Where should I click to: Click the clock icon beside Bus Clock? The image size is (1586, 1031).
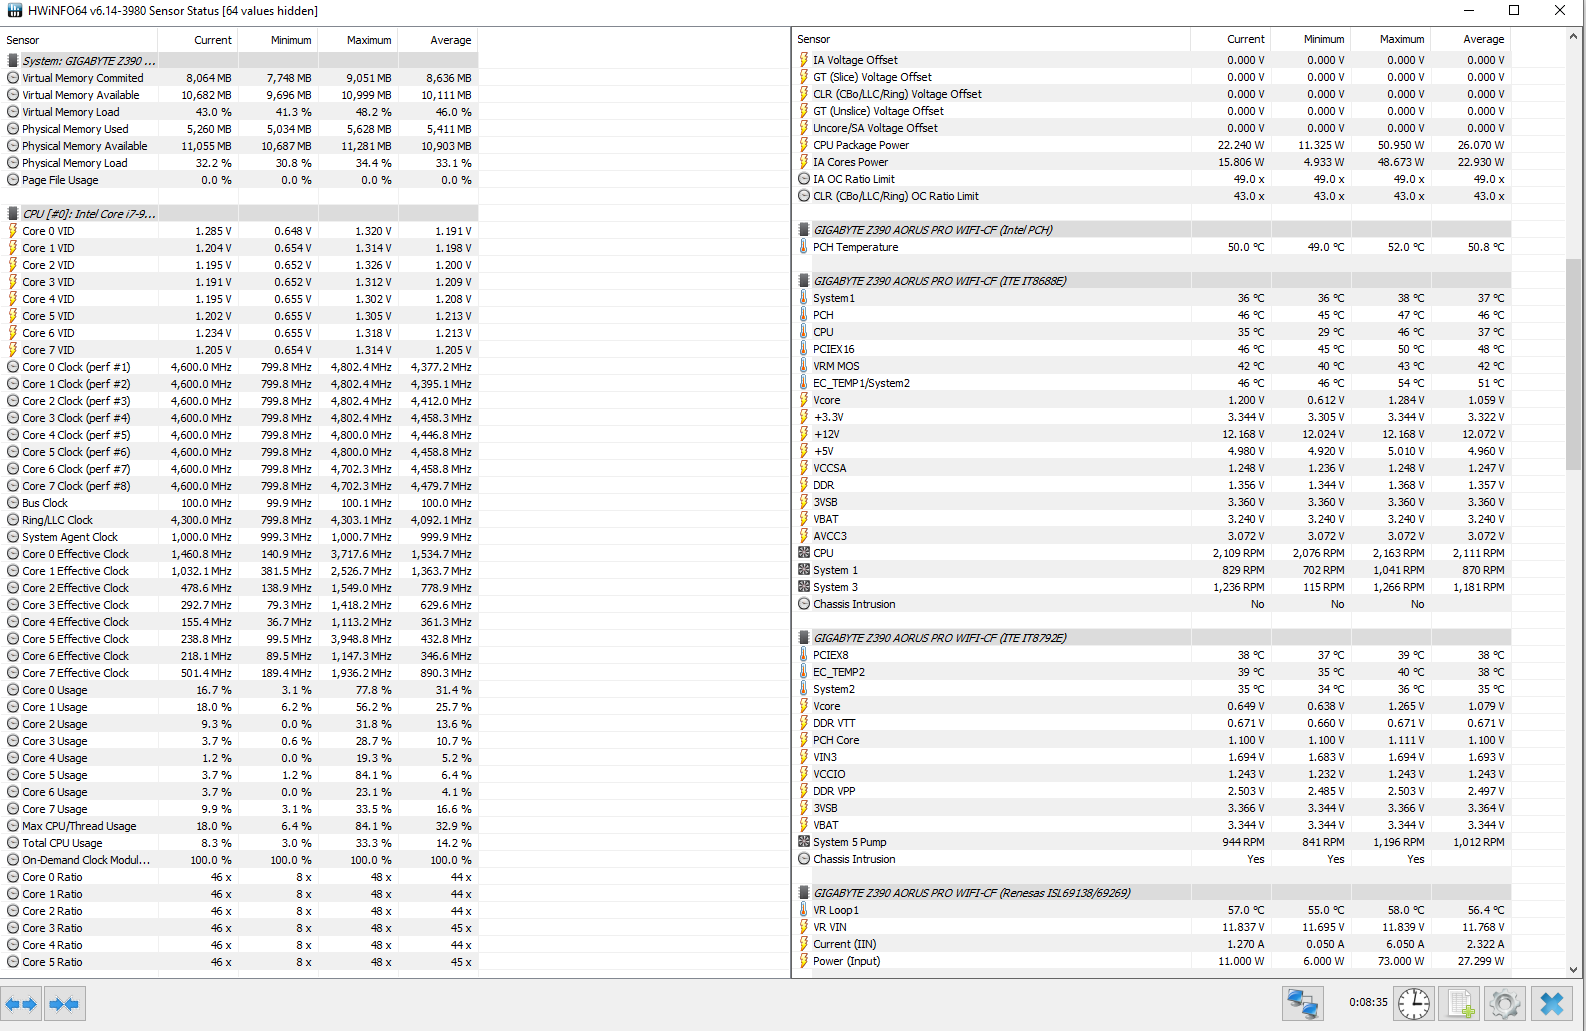point(13,503)
